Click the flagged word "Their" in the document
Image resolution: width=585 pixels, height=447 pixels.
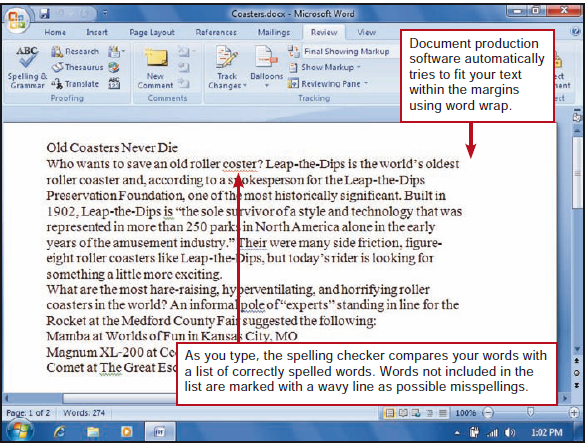point(252,243)
